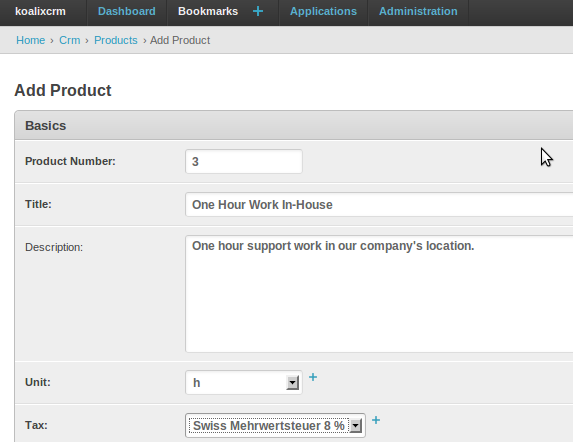
Task: Add a new Unit with the plus icon
Action: tap(313, 377)
